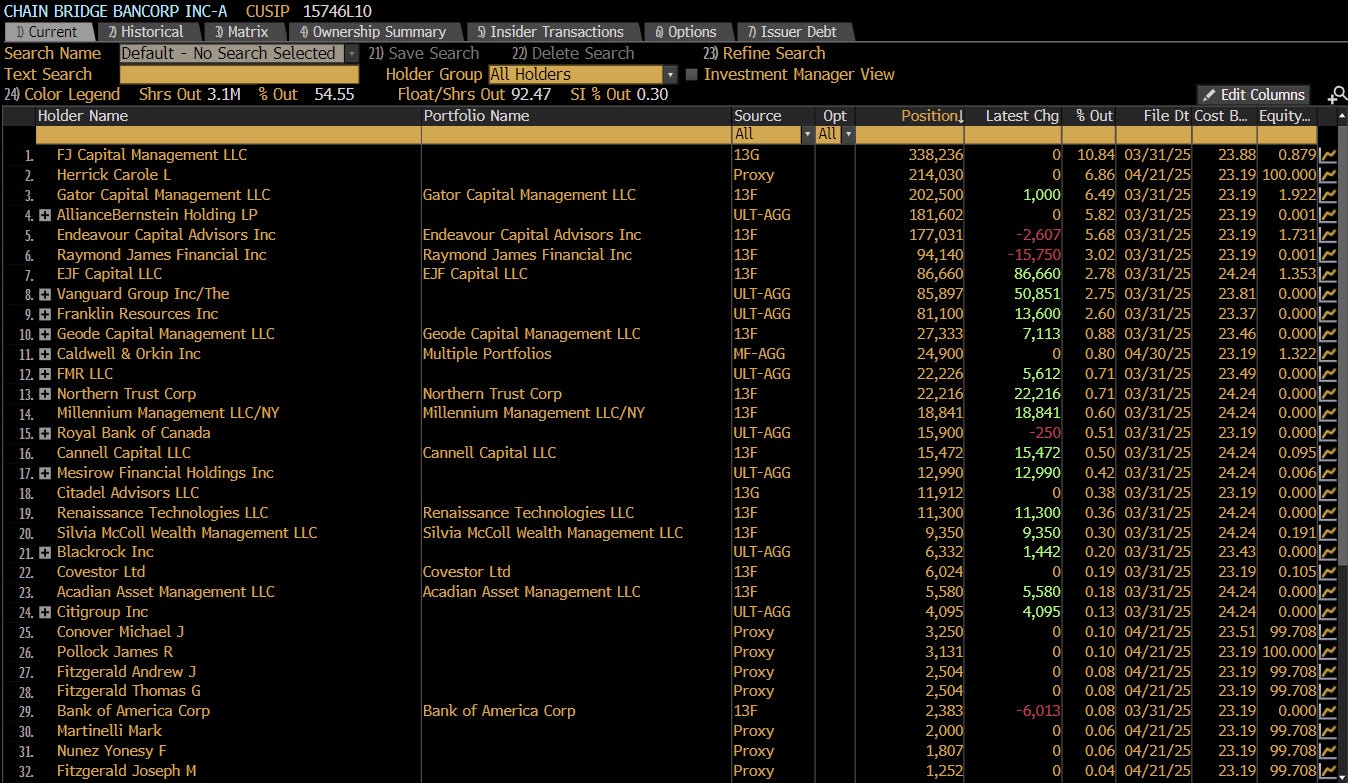The height and width of the screenshot is (783, 1348).
Task: Click Refine Search
Action: point(764,54)
